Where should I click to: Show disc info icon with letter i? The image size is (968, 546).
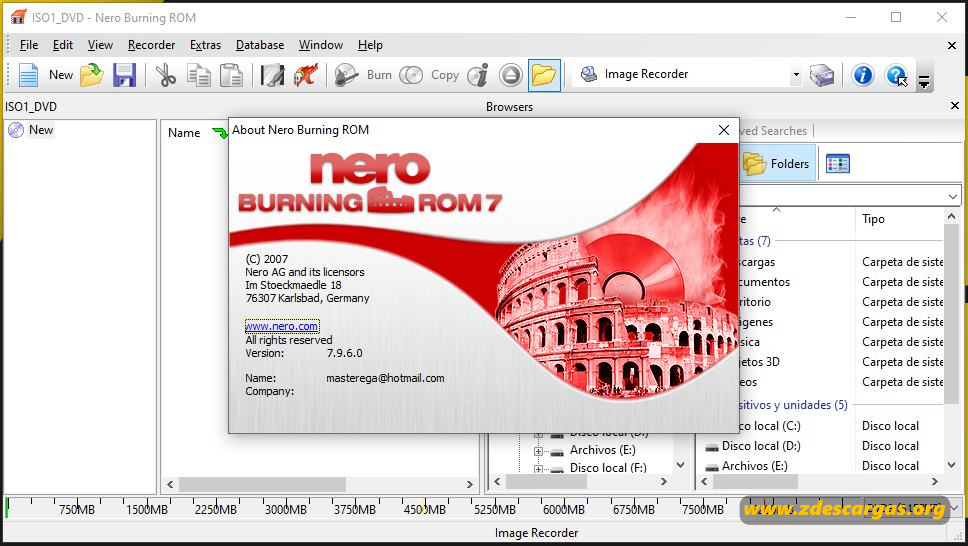pyautogui.click(x=478, y=75)
